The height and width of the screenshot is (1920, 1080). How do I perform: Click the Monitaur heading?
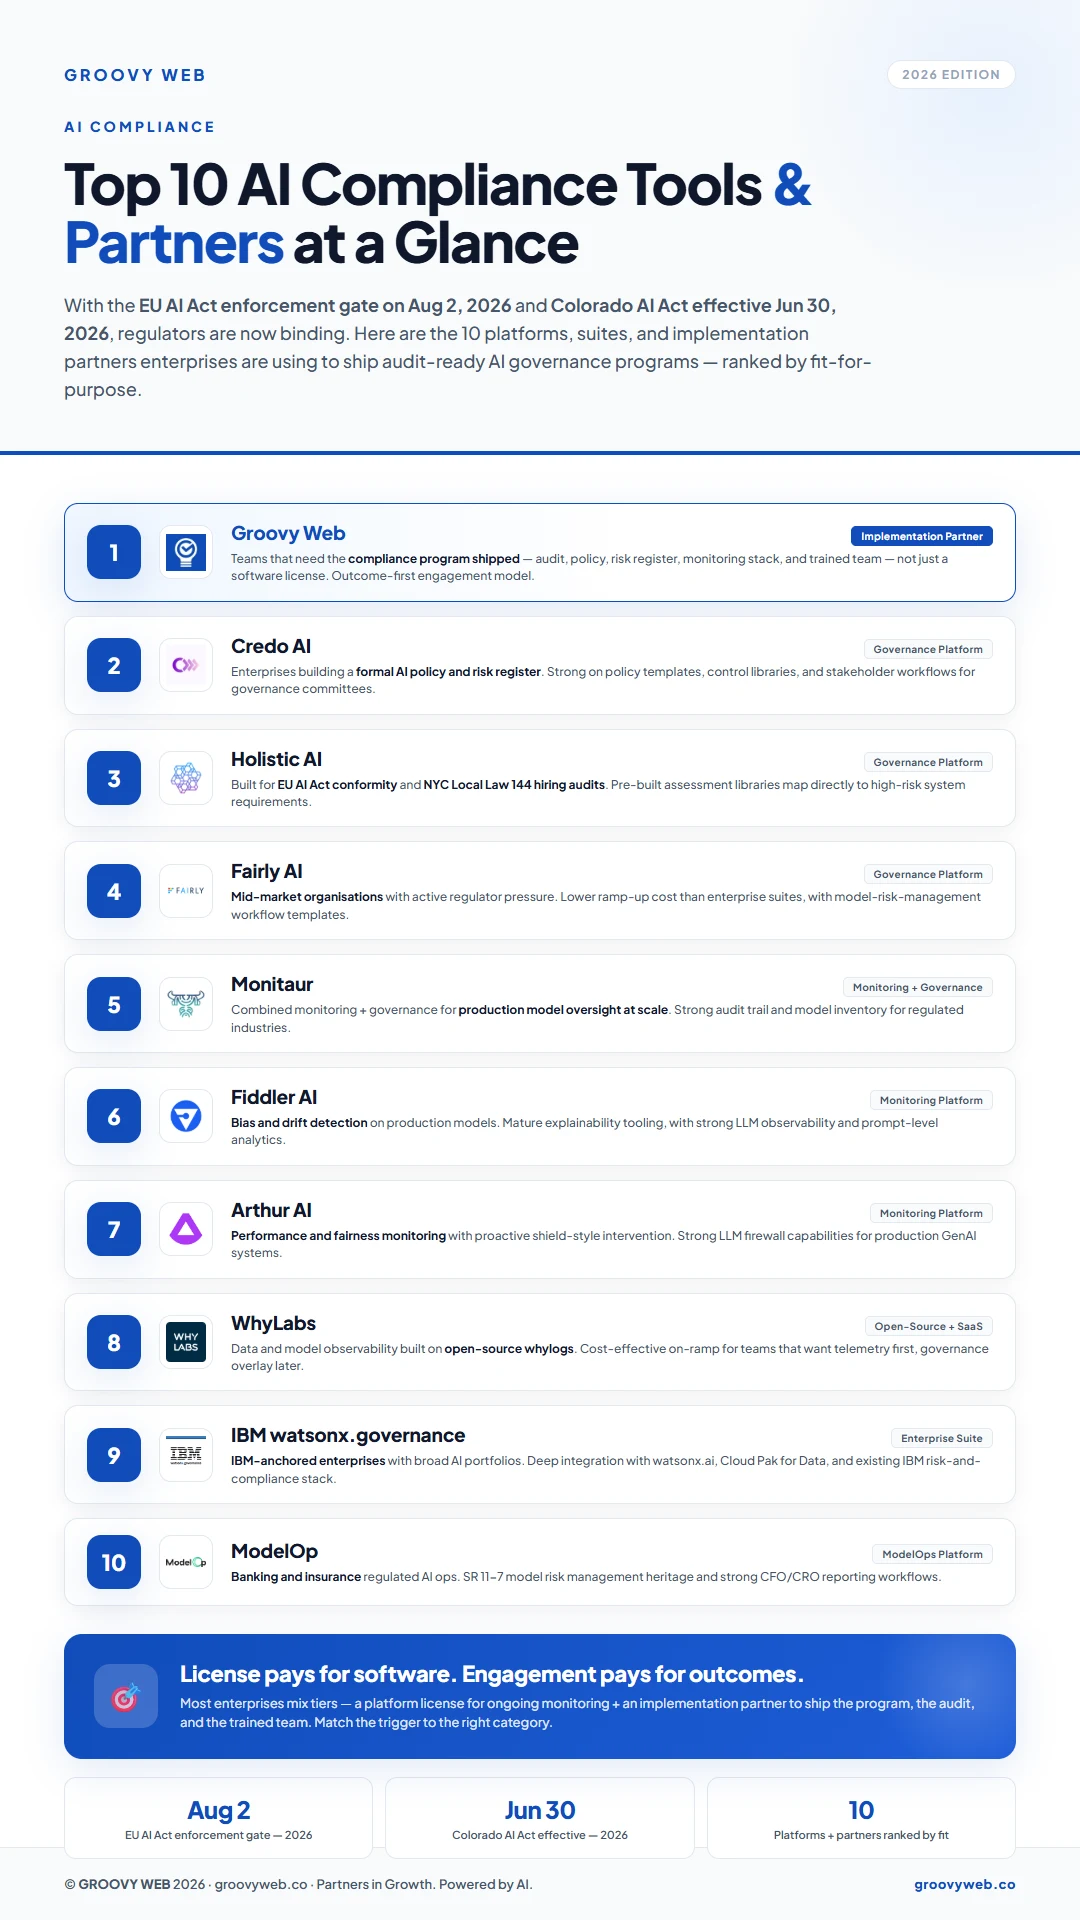(x=272, y=984)
